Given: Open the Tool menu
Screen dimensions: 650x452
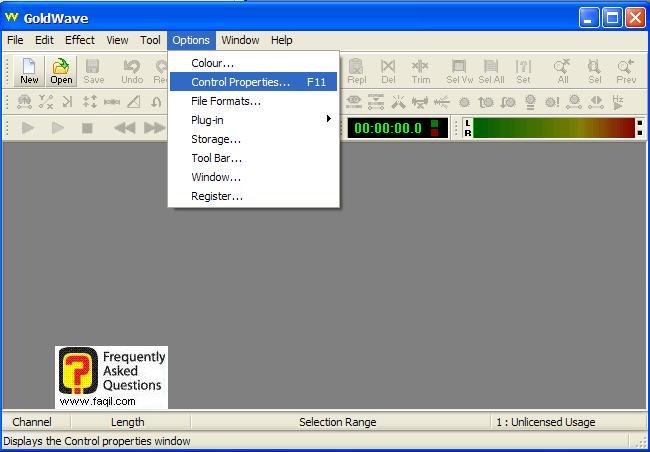Looking at the screenshot, I should 150,40.
